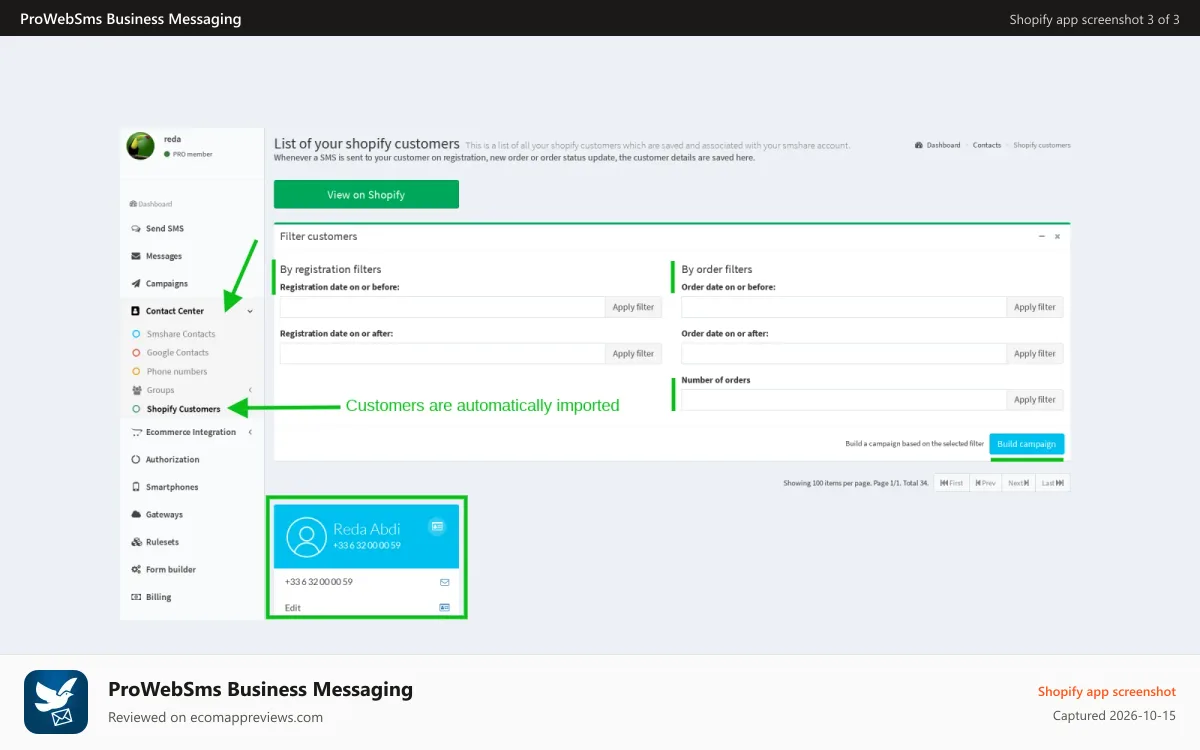The width and height of the screenshot is (1200, 750).
Task: Apply the order date on or before filter
Action: (1034, 307)
